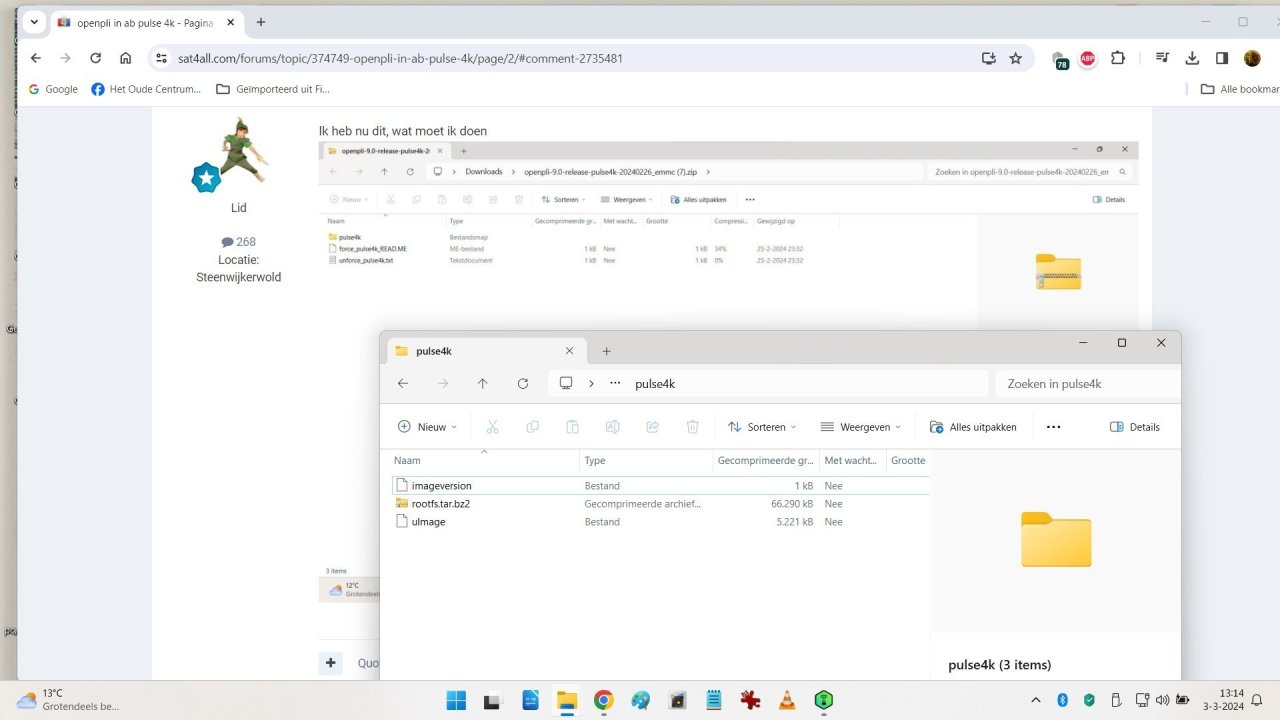Open the Weergeven view options dropdown
Screen dimensions: 1280x720
[860, 427]
